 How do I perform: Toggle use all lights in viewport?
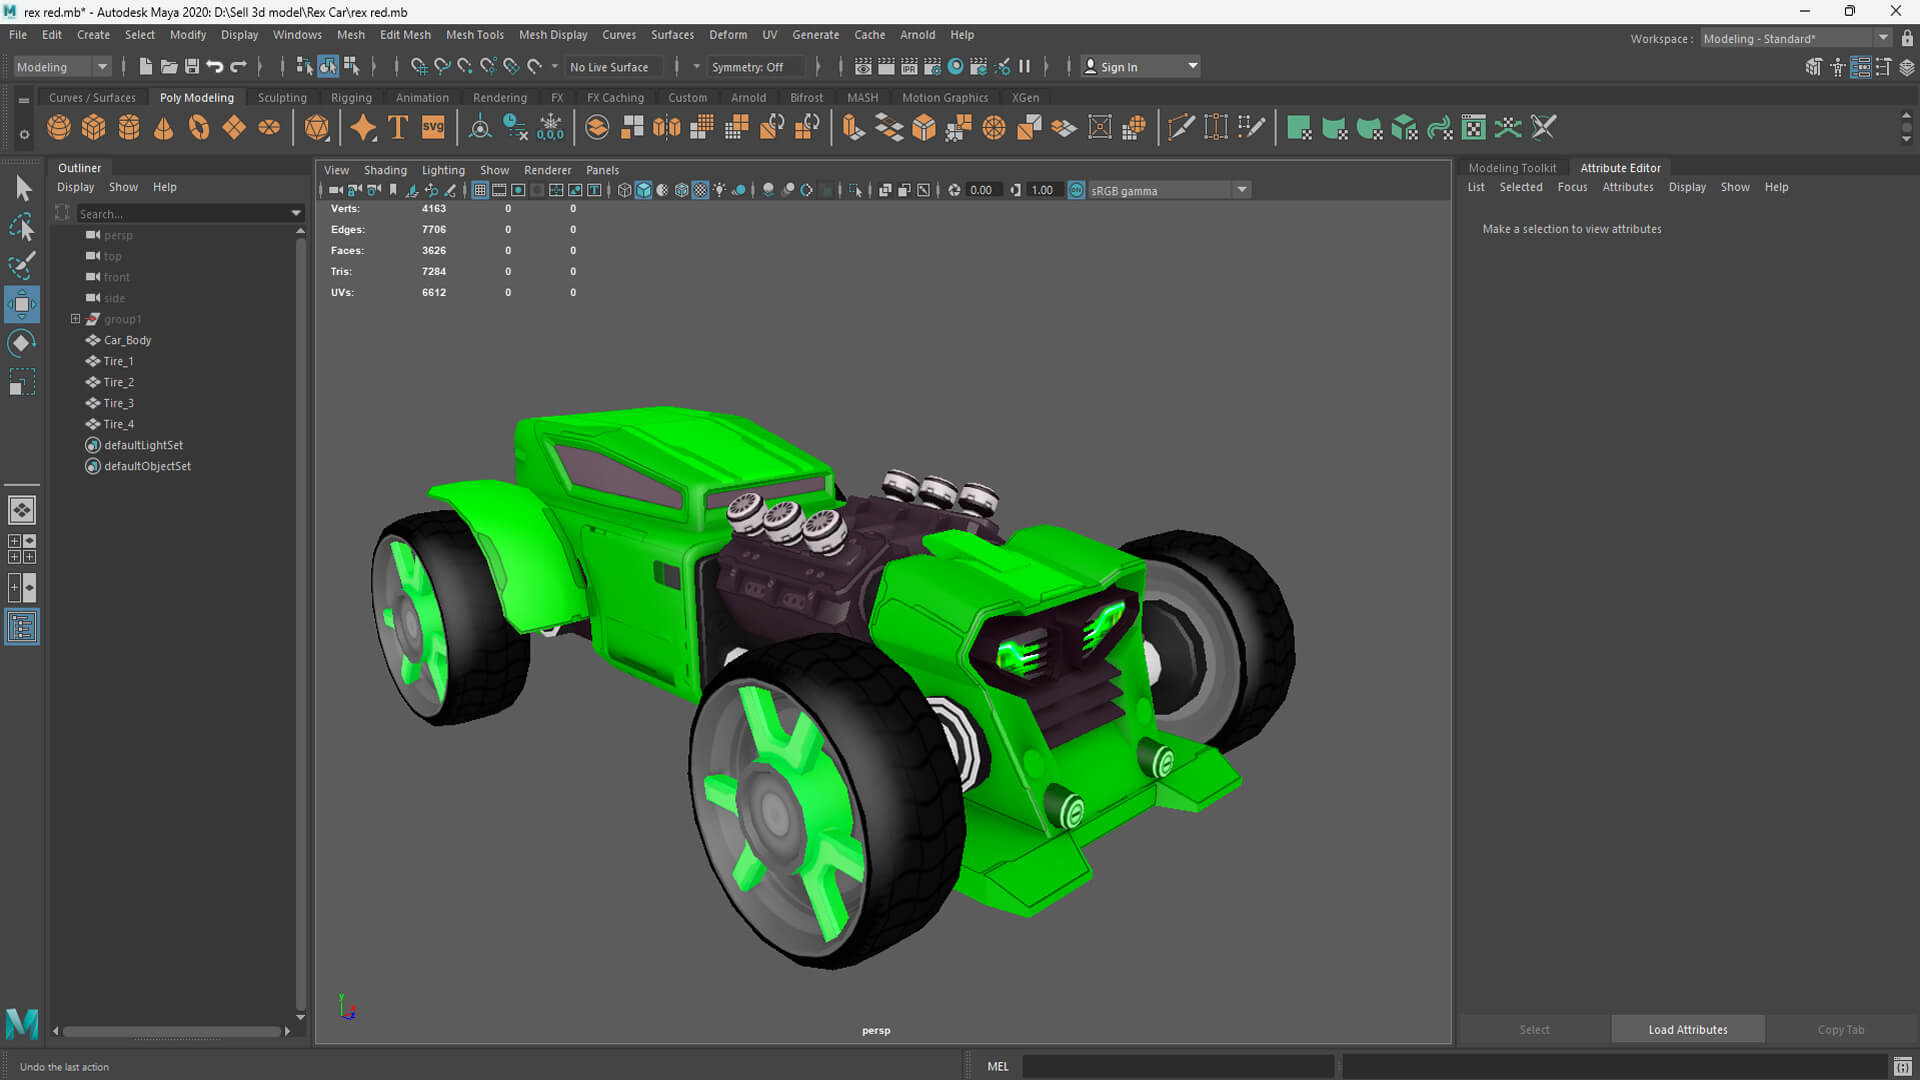click(720, 190)
